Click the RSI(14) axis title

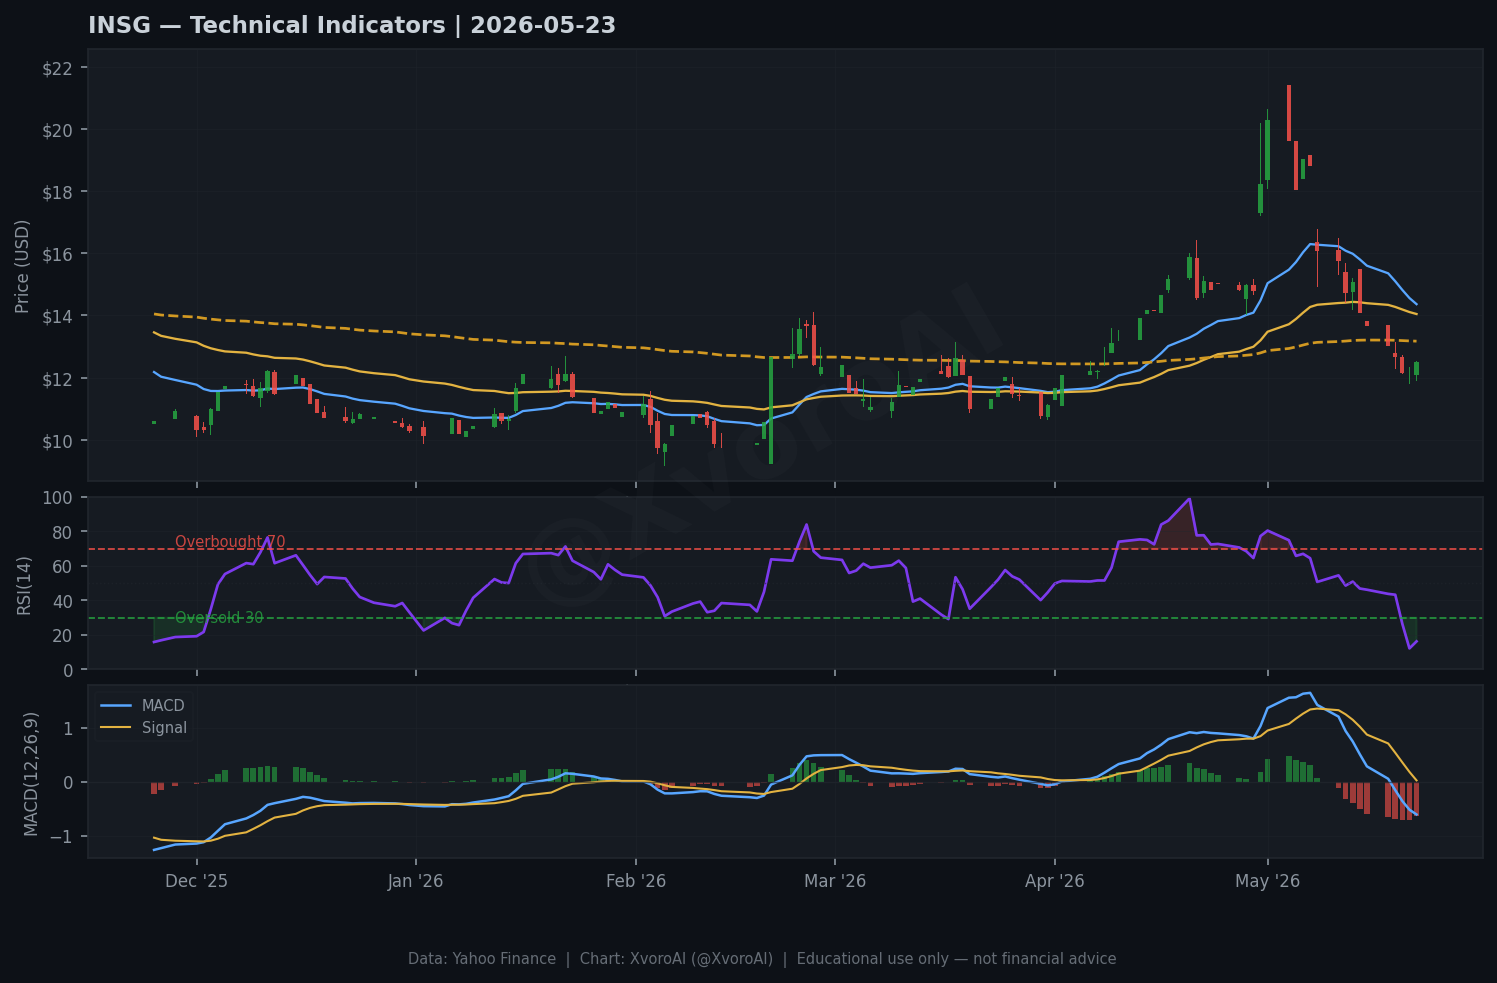click(x=22, y=585)
